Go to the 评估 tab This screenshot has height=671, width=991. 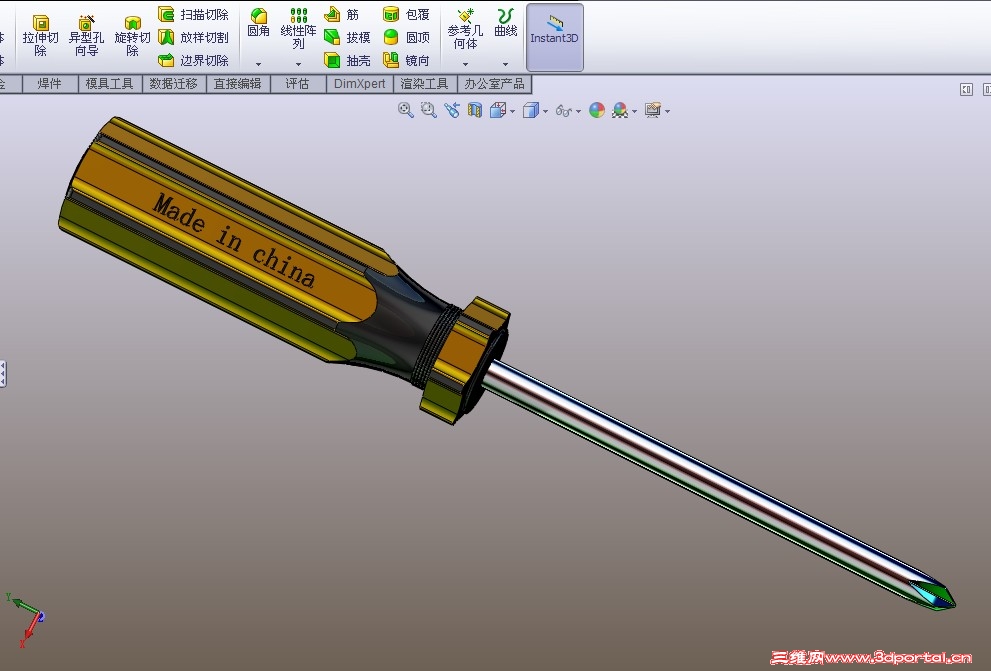point(297,83)
